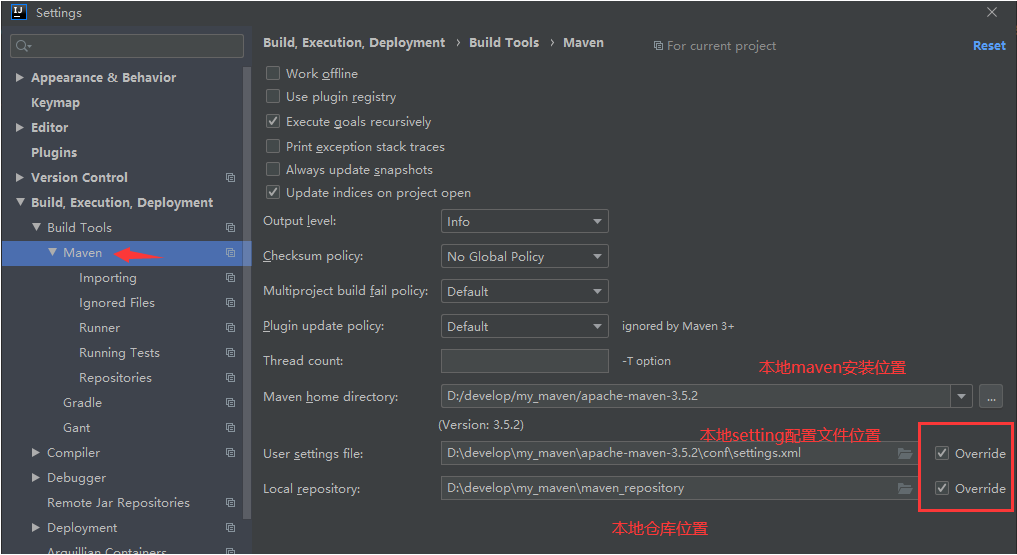This screenshot has width=1017, height=555.
Task: Click Build Tools in the breadcrumb
Action: point(504,42)
